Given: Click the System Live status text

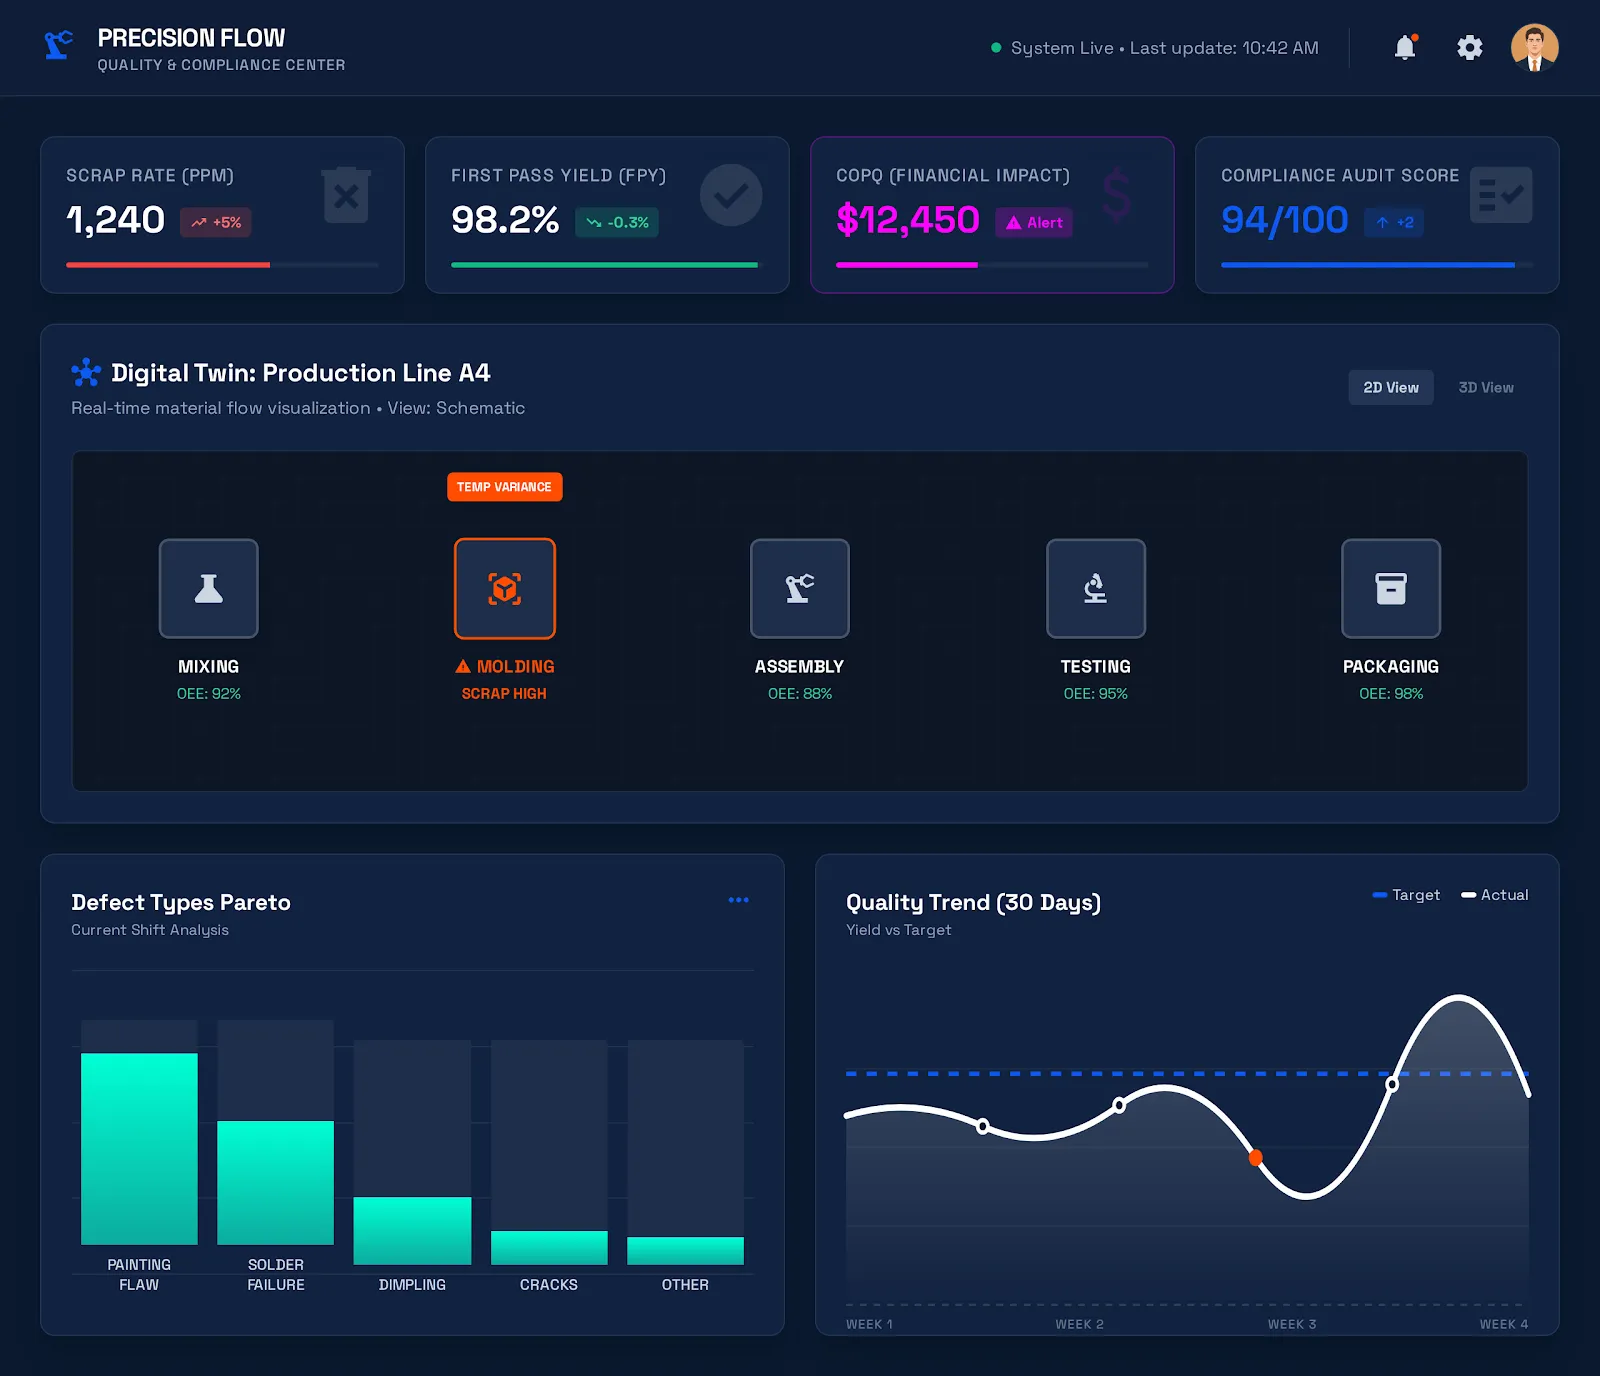Looking at the screenshot, I should pos(1061,47).
